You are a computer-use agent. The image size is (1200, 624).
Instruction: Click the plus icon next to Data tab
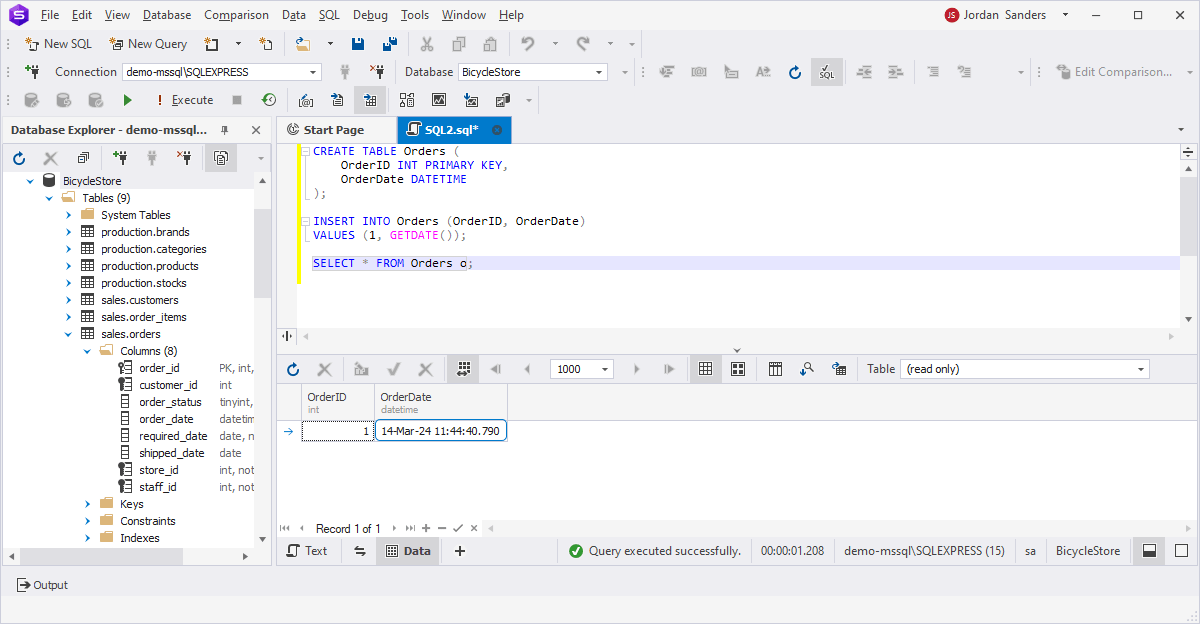460,551
